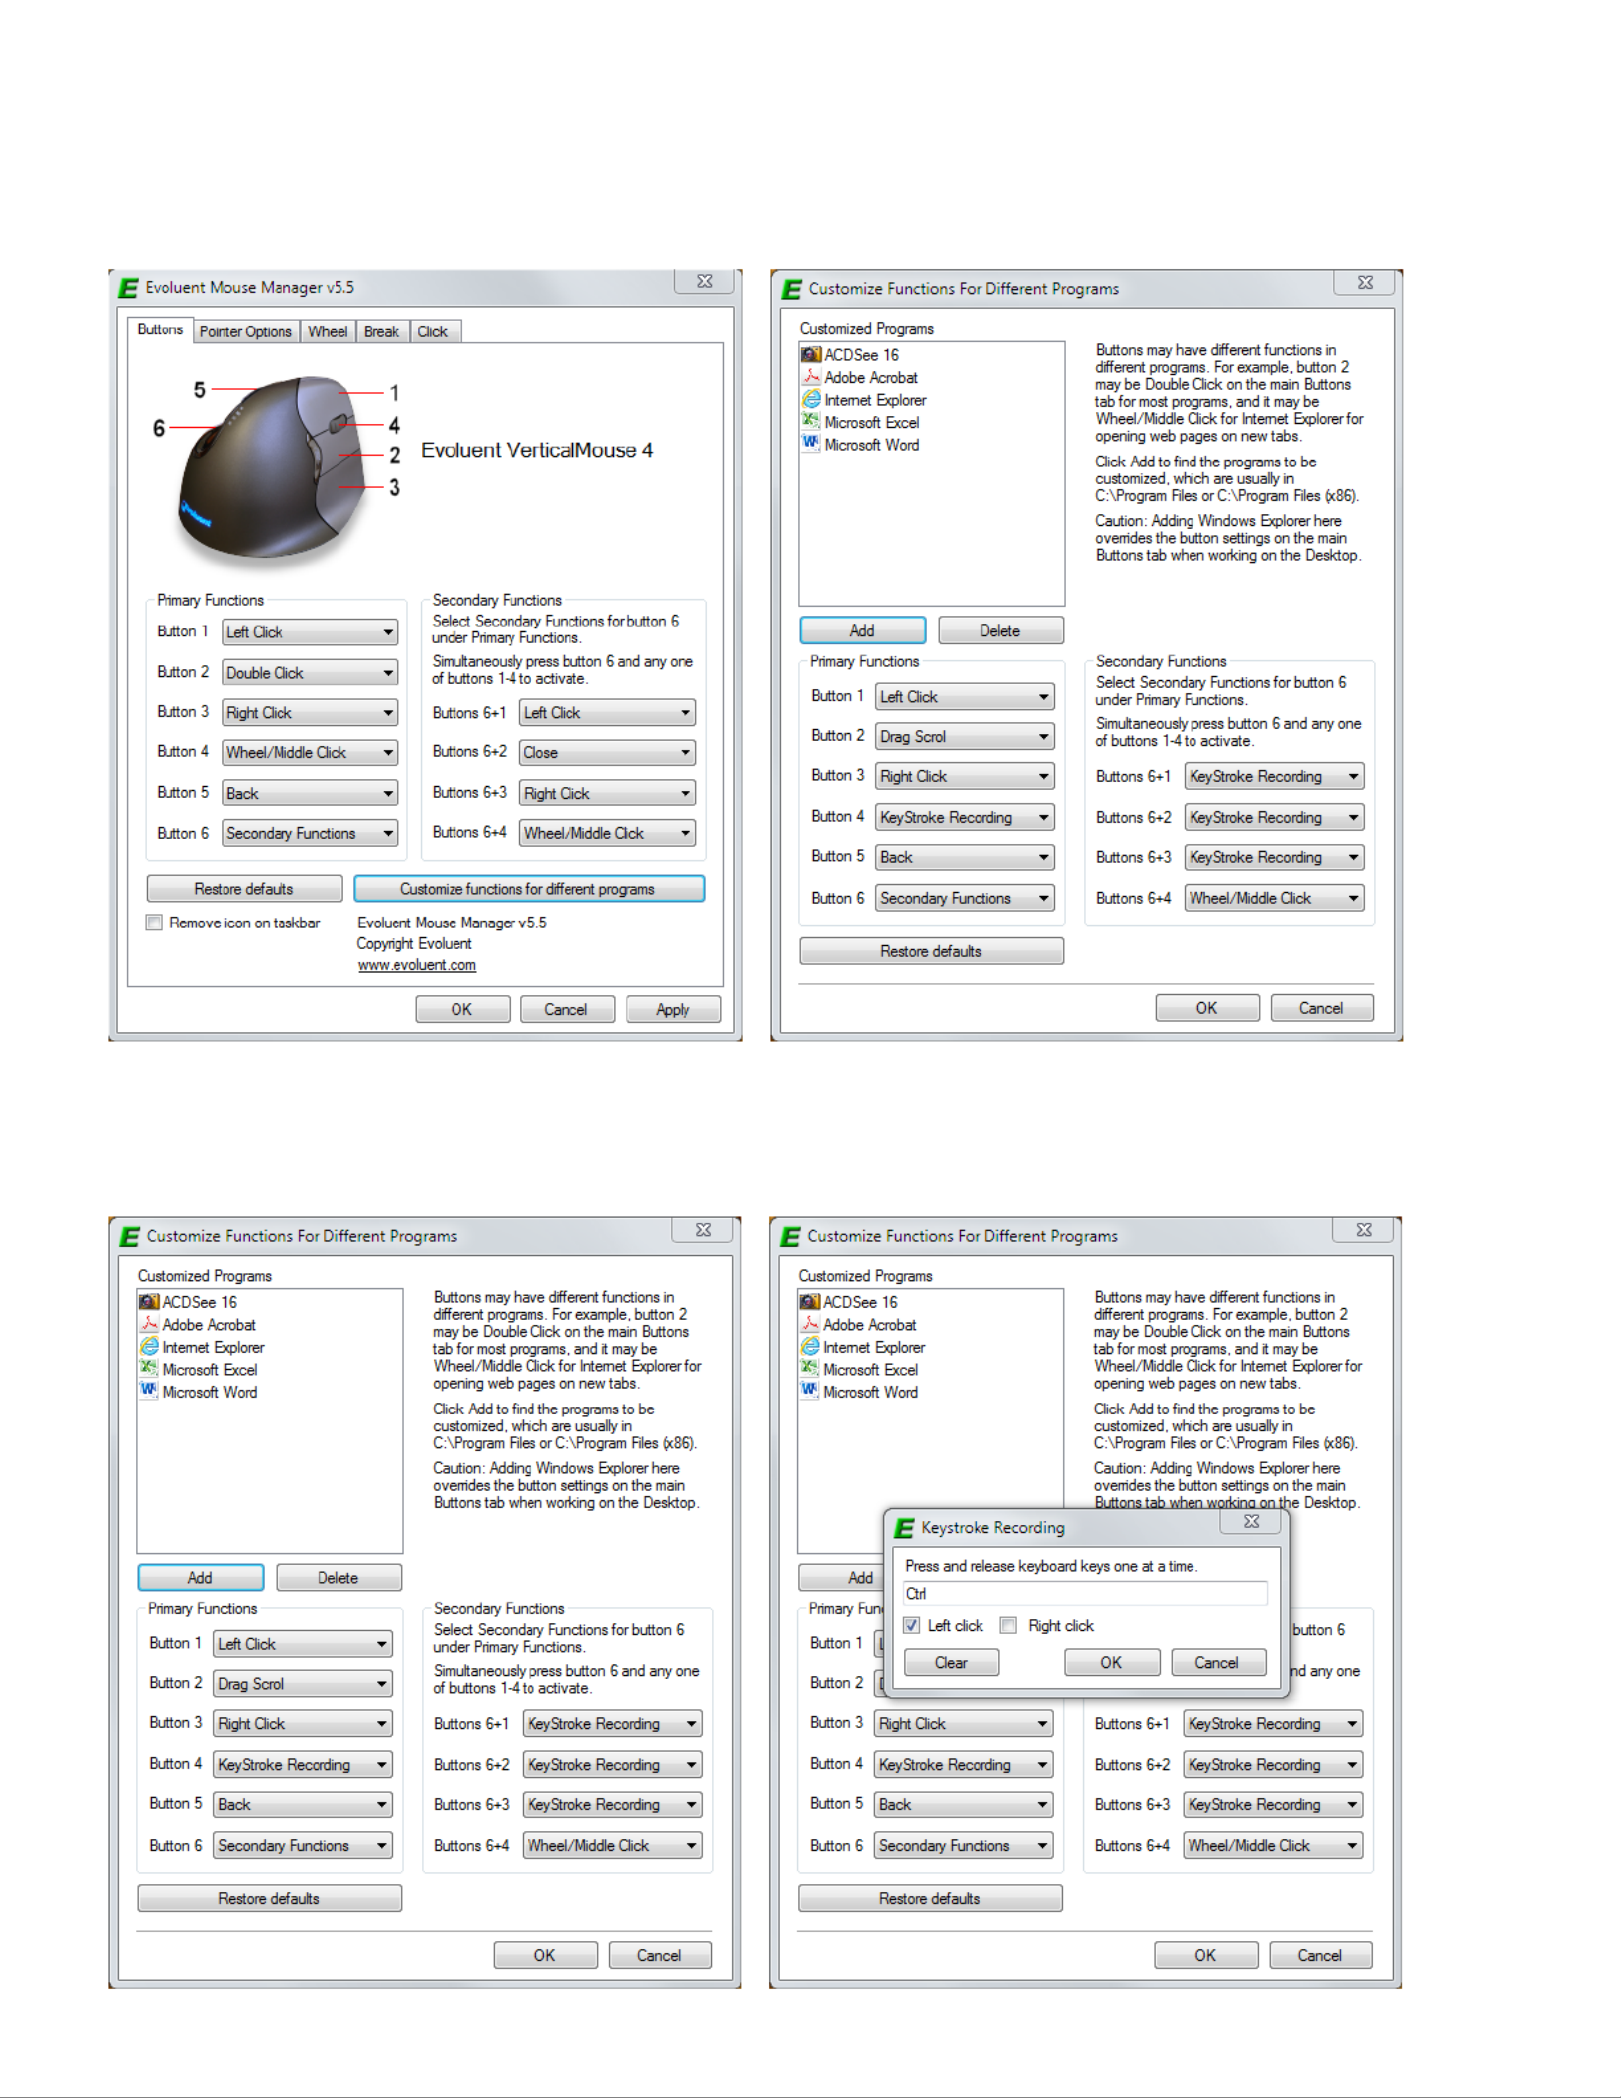Click the Evoluent logo on Keystroke Recording dialog
This screenshot has height=2098, width=1621.
[x=904, y=1528]
